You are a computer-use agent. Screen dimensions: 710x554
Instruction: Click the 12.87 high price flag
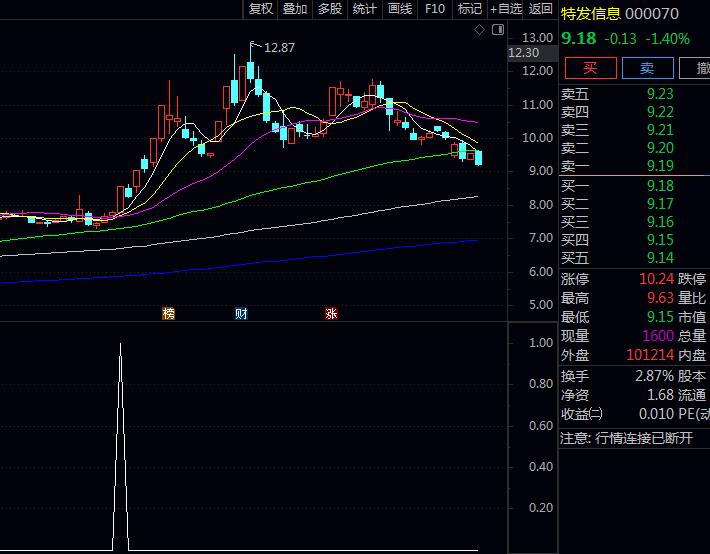click(277, 47)
